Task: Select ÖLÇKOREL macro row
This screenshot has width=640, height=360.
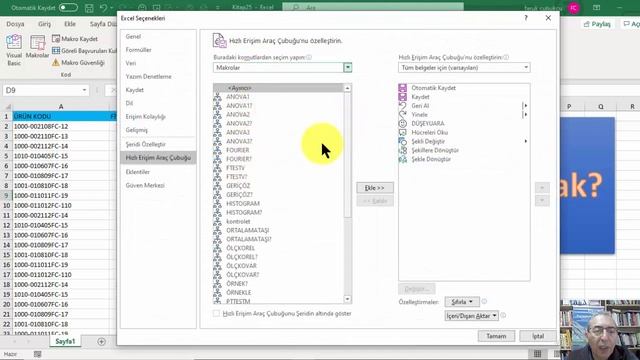Action: [278, 248]
